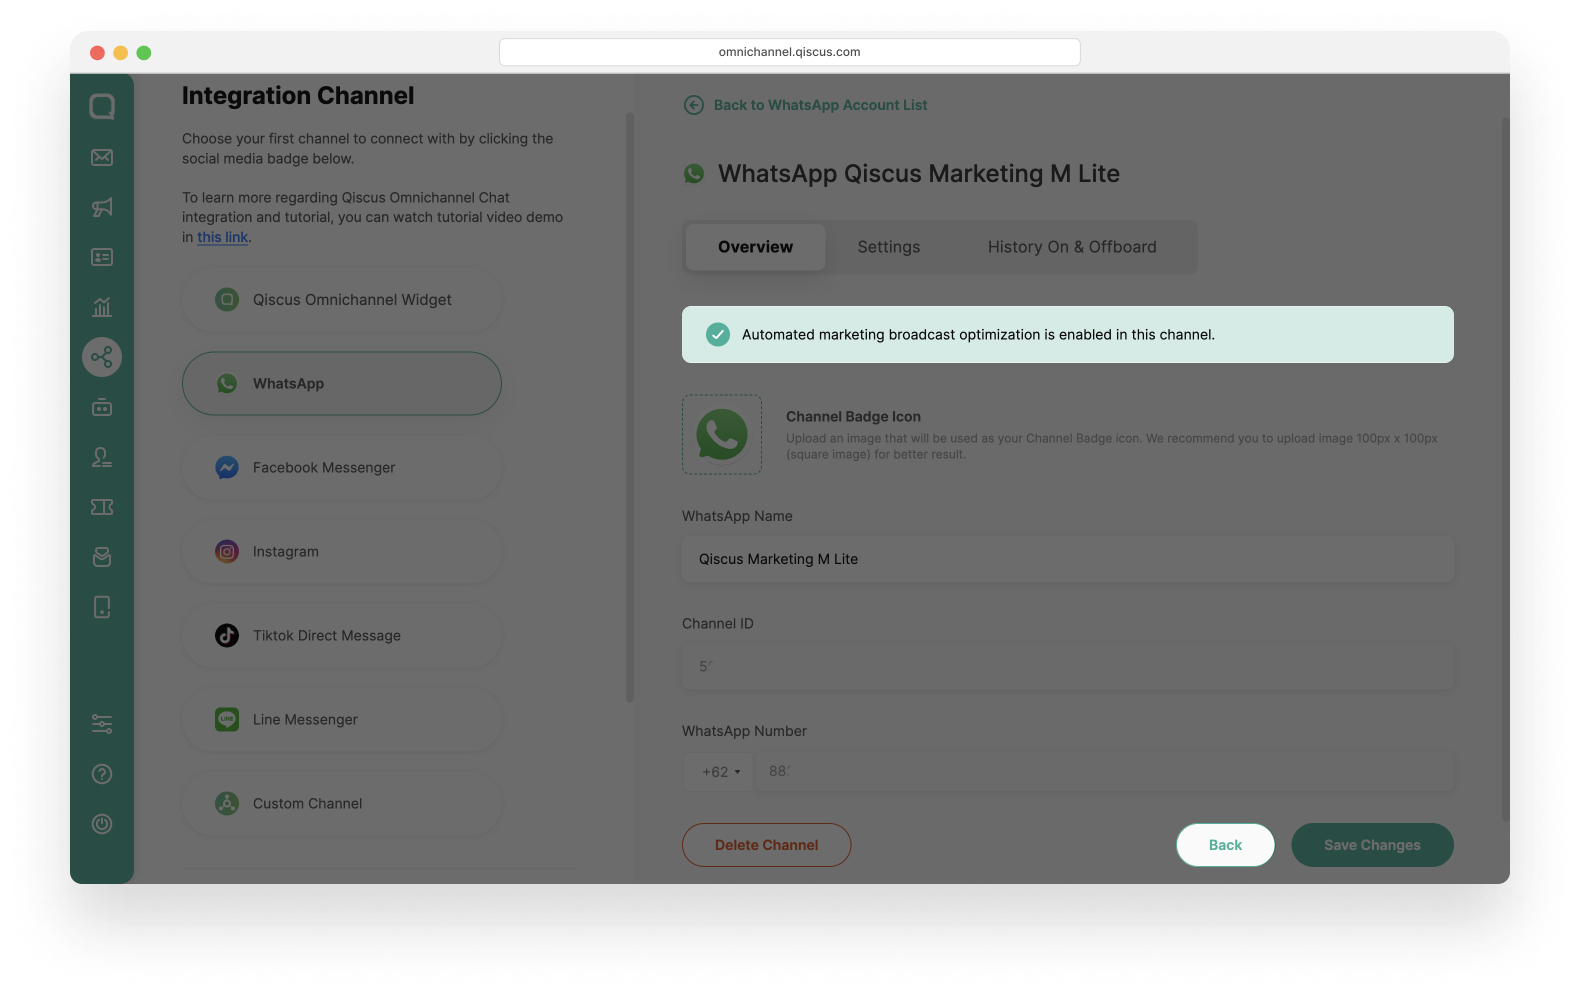
Task: Click the Instagram logo icon
Action: coord(227,551)
